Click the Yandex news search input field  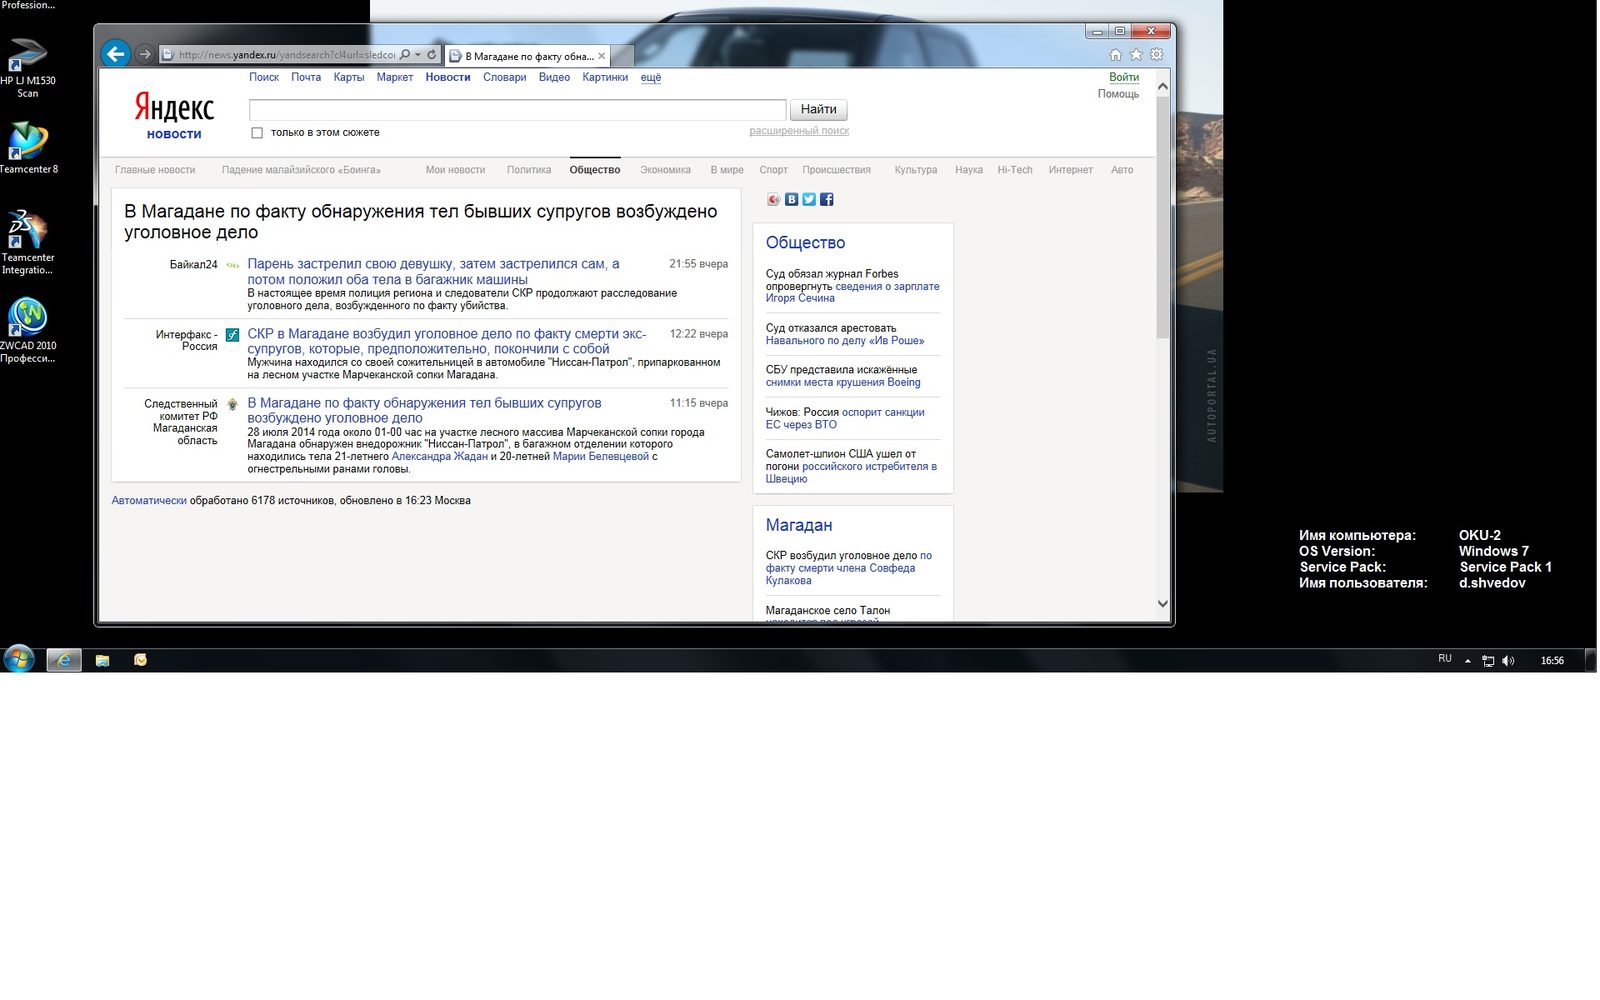click(518, 109)
